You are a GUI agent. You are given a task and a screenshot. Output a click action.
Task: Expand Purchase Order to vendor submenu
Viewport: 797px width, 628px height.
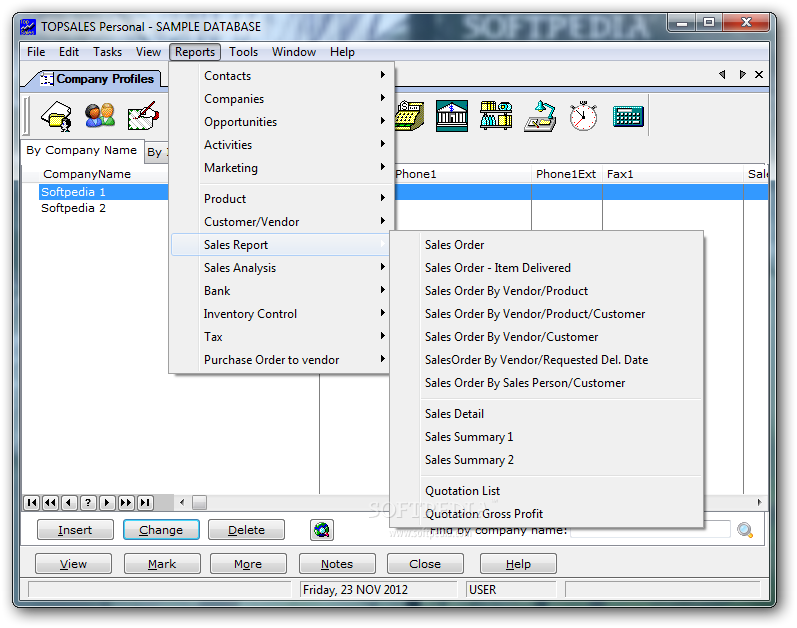tap(282, 360)
